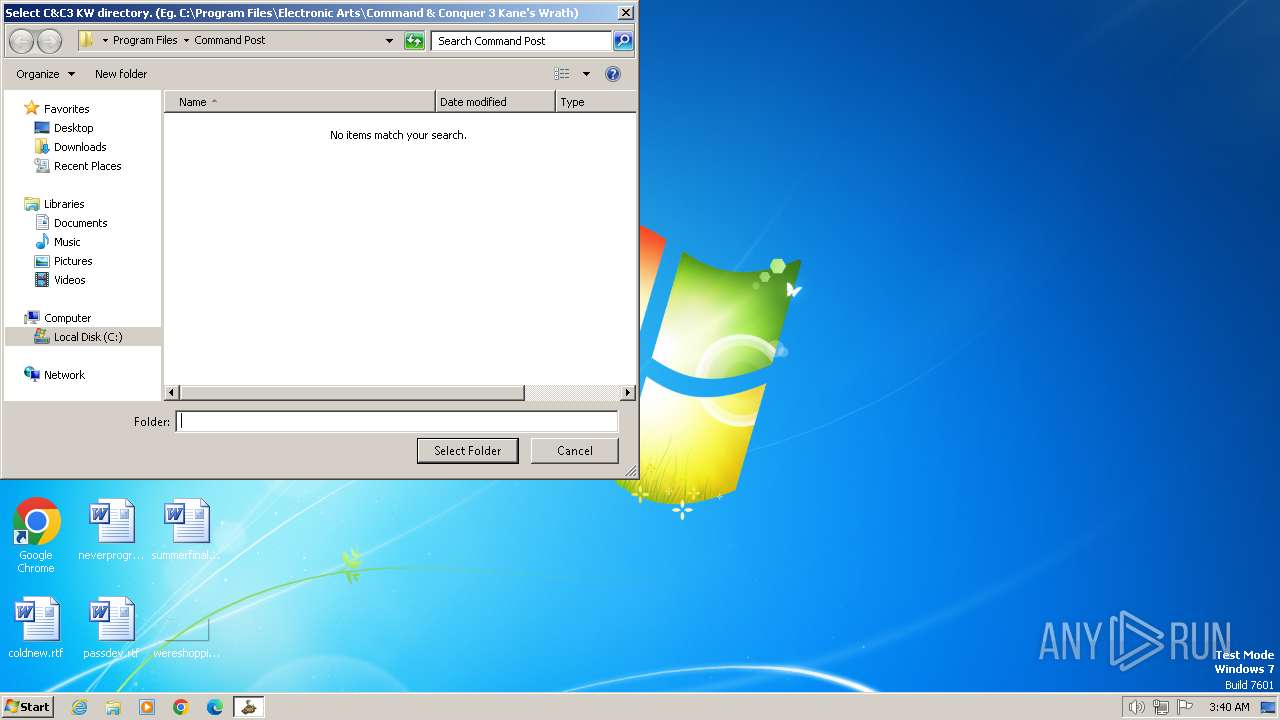Refresh the Command Post folder view

click(414, 41)
